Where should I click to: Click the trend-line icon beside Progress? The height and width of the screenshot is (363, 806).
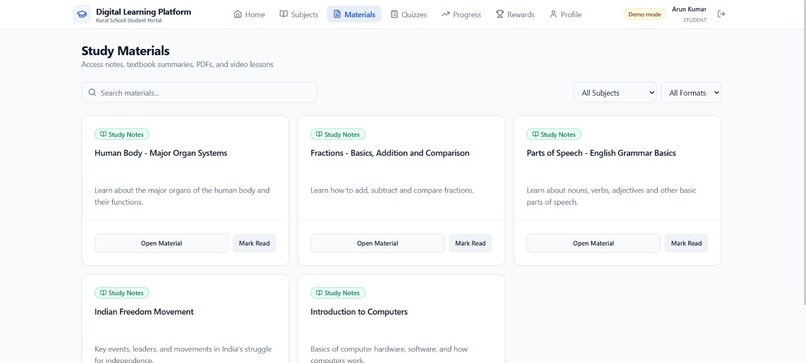[446, 14]
